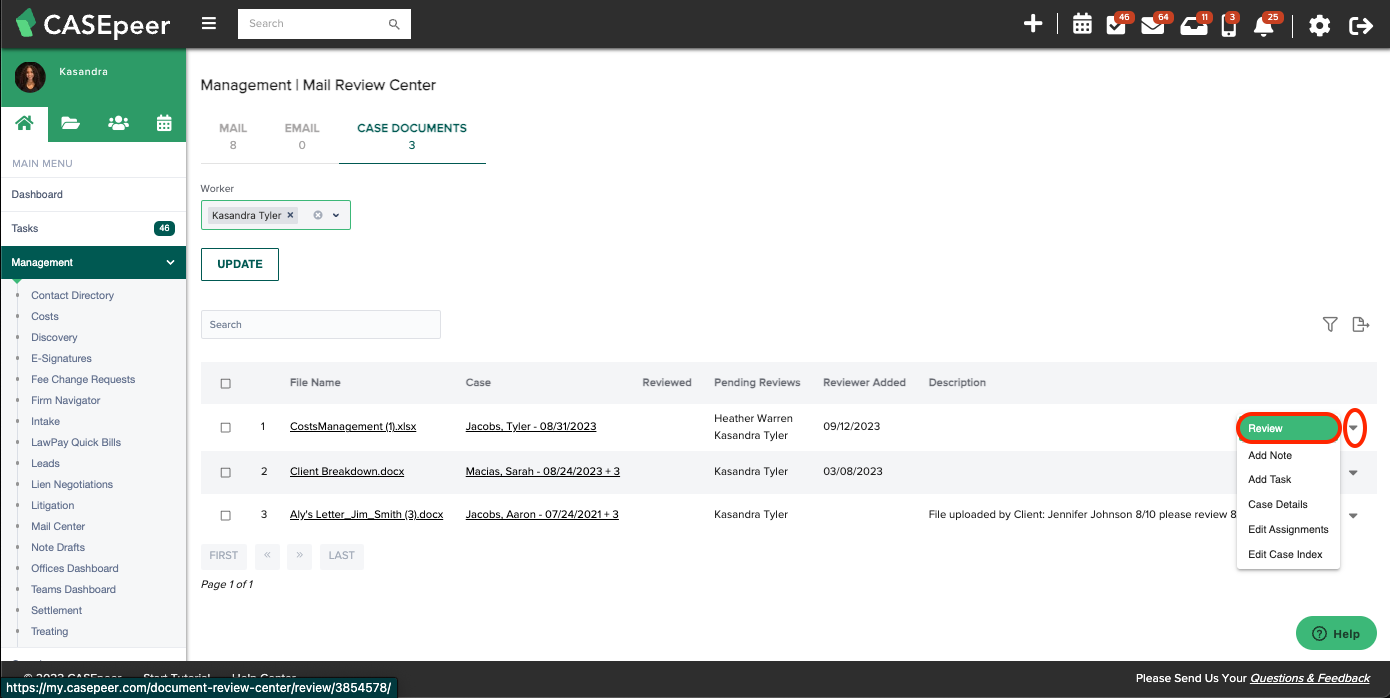Screen dimensions: 1390x698
Task: Click the LAST pagination button
Action: pyautogui.click(x=342, y=555)
